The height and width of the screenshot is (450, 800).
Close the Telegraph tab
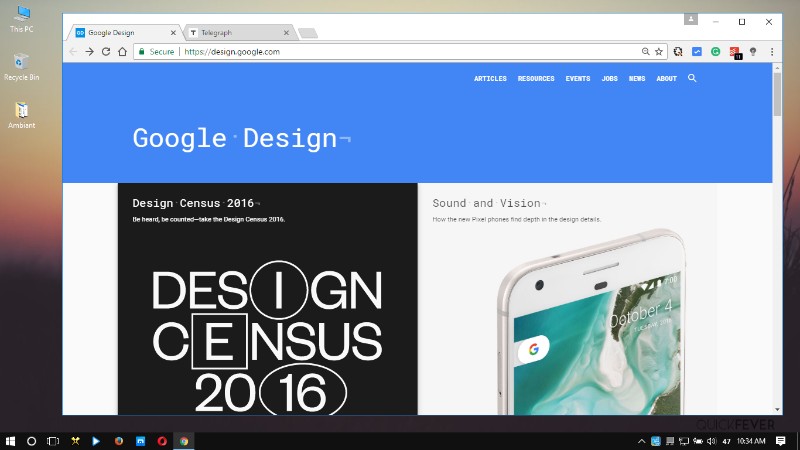pyautogui.click(x=286, y=33)
